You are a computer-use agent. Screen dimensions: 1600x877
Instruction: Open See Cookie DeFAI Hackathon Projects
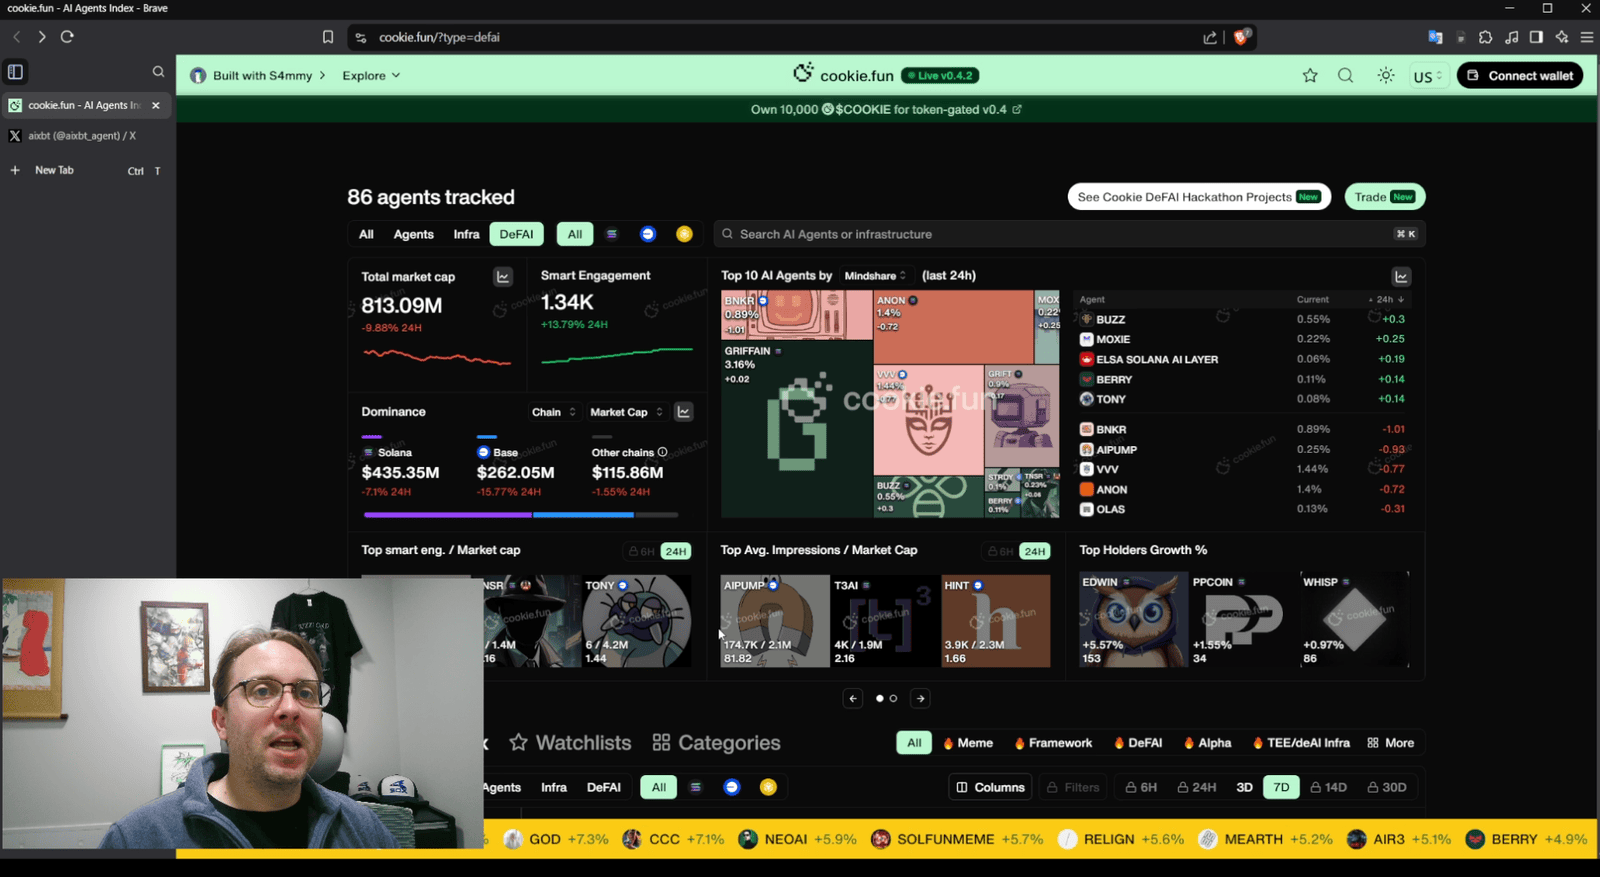tap(1199, 197)
